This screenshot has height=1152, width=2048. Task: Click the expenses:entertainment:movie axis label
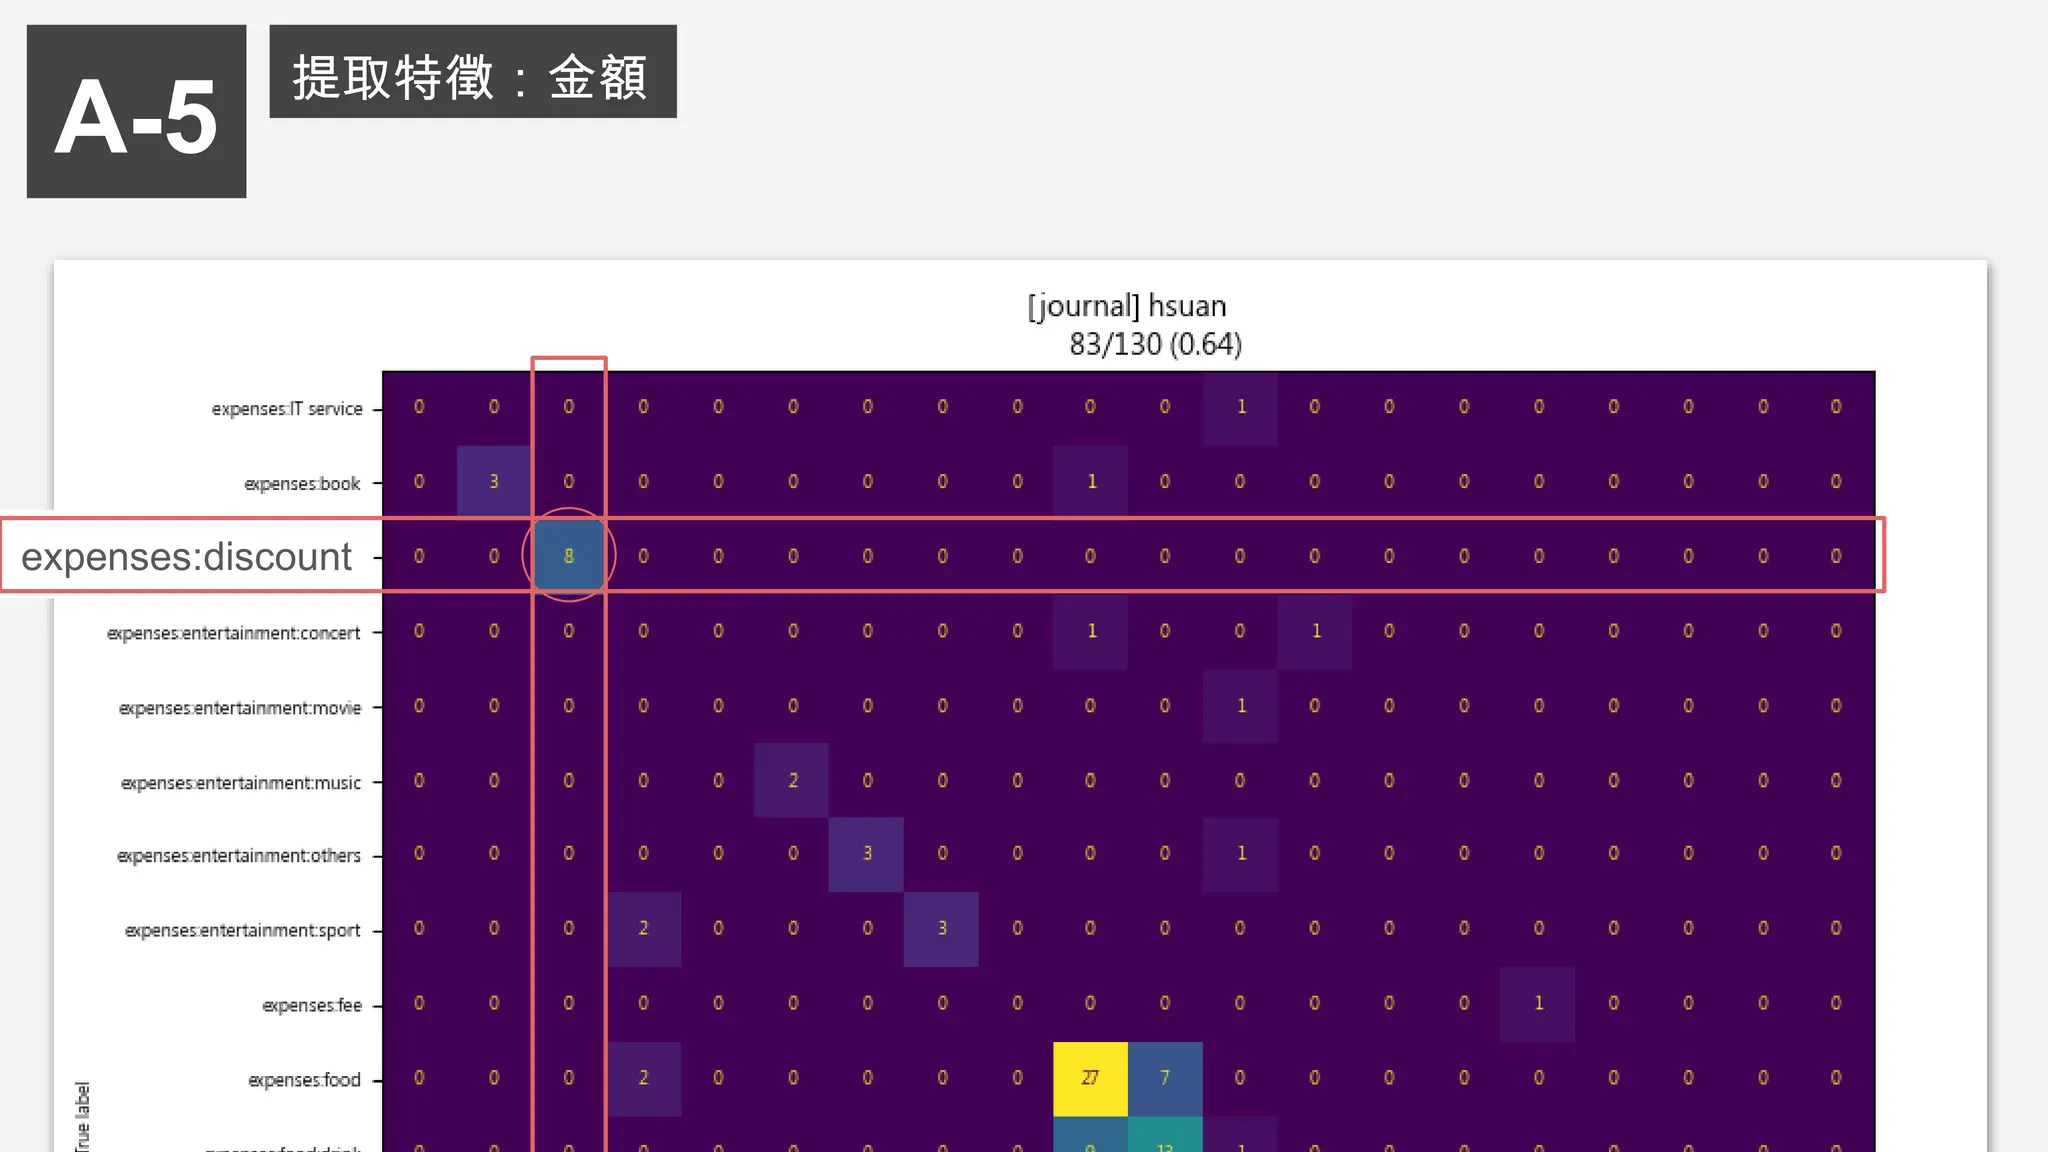tap(240, 708)
